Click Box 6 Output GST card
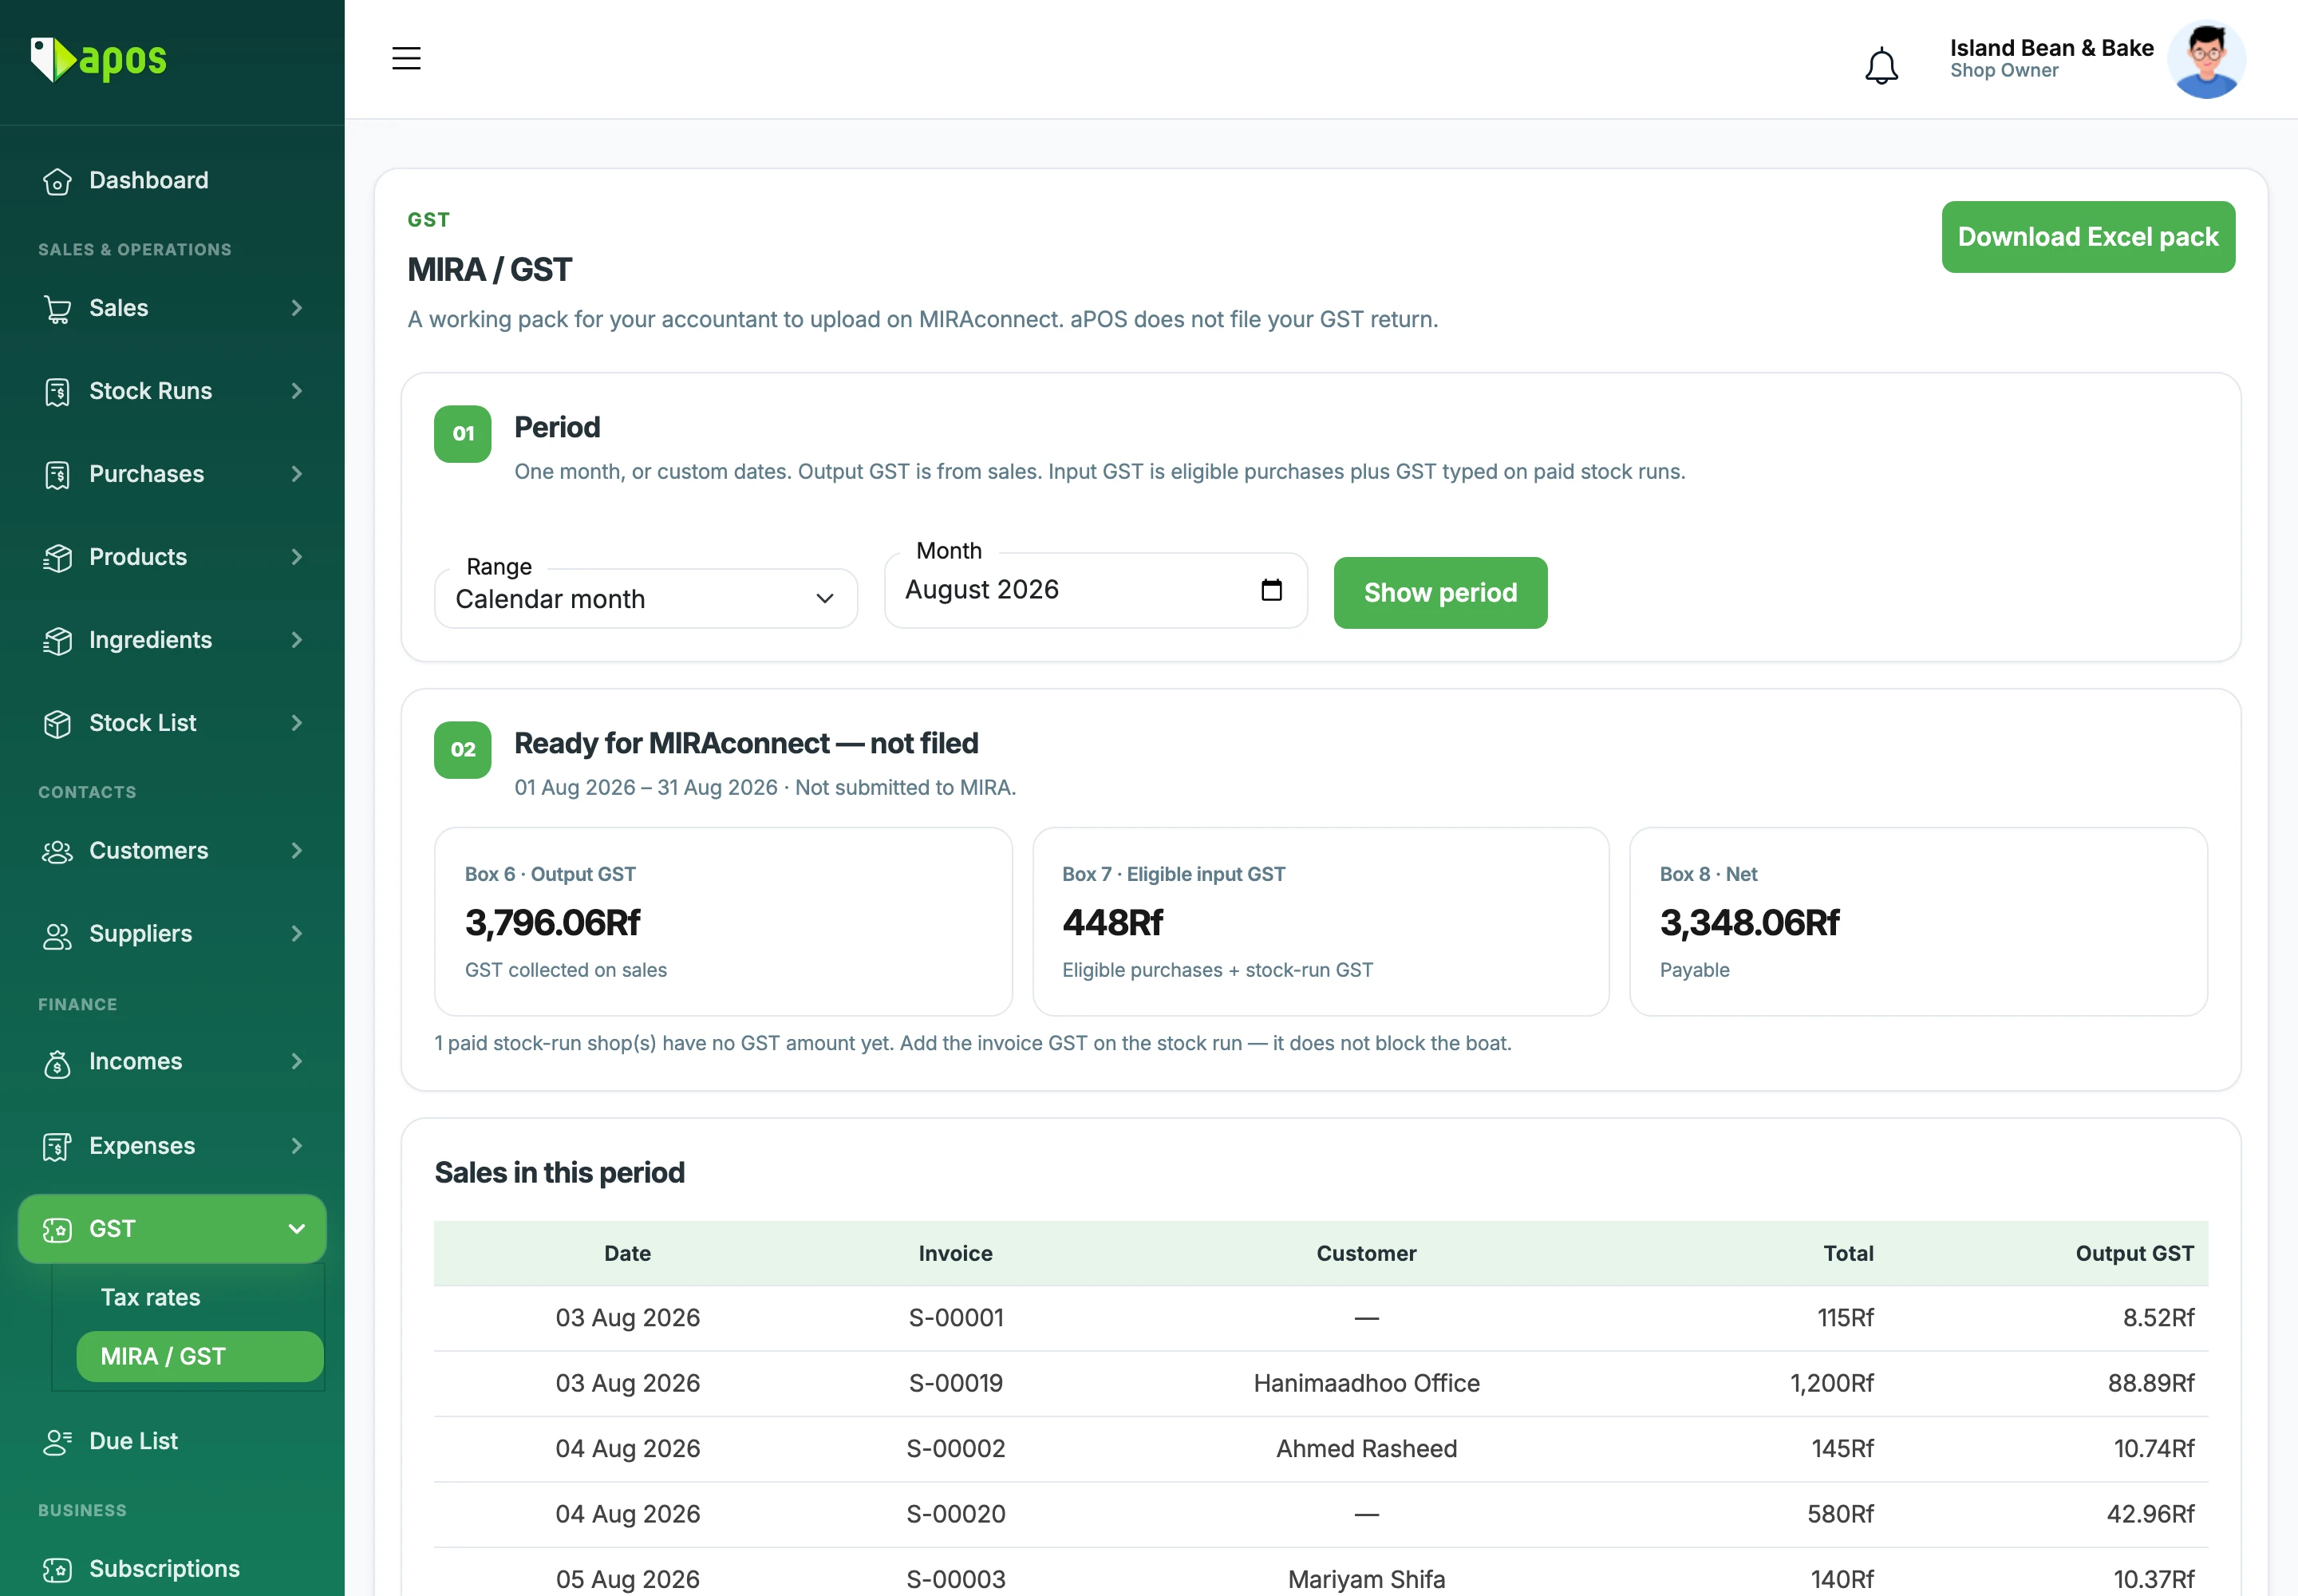 click(723, 922)
